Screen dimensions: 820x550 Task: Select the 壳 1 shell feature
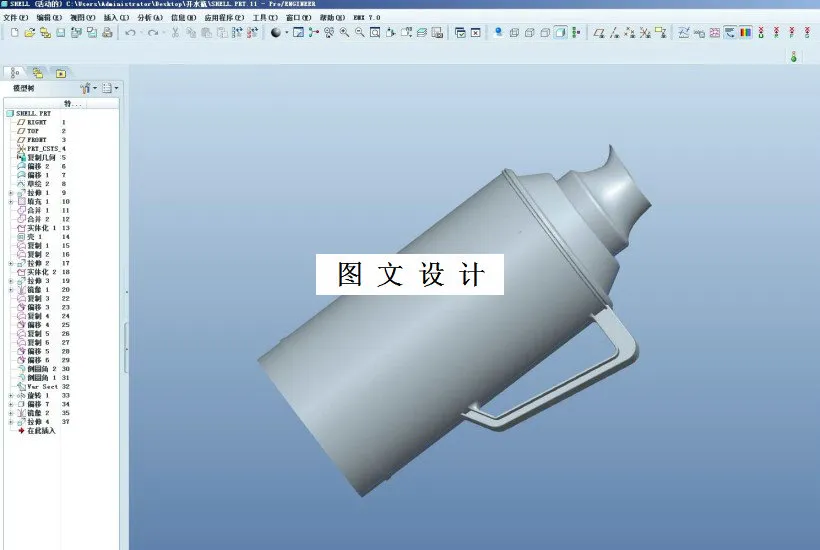(30, 237)
